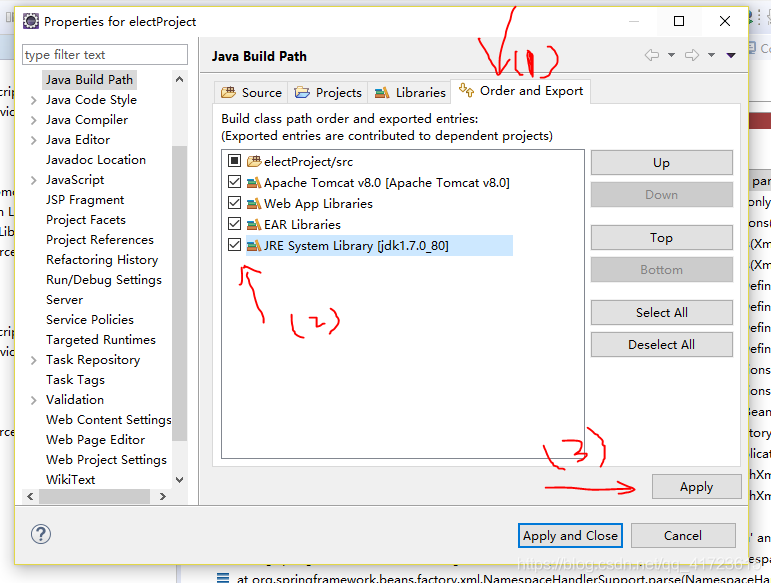Select Task Tags in the tree
Screen dimensions: 771x583
(x=75, y=379)
